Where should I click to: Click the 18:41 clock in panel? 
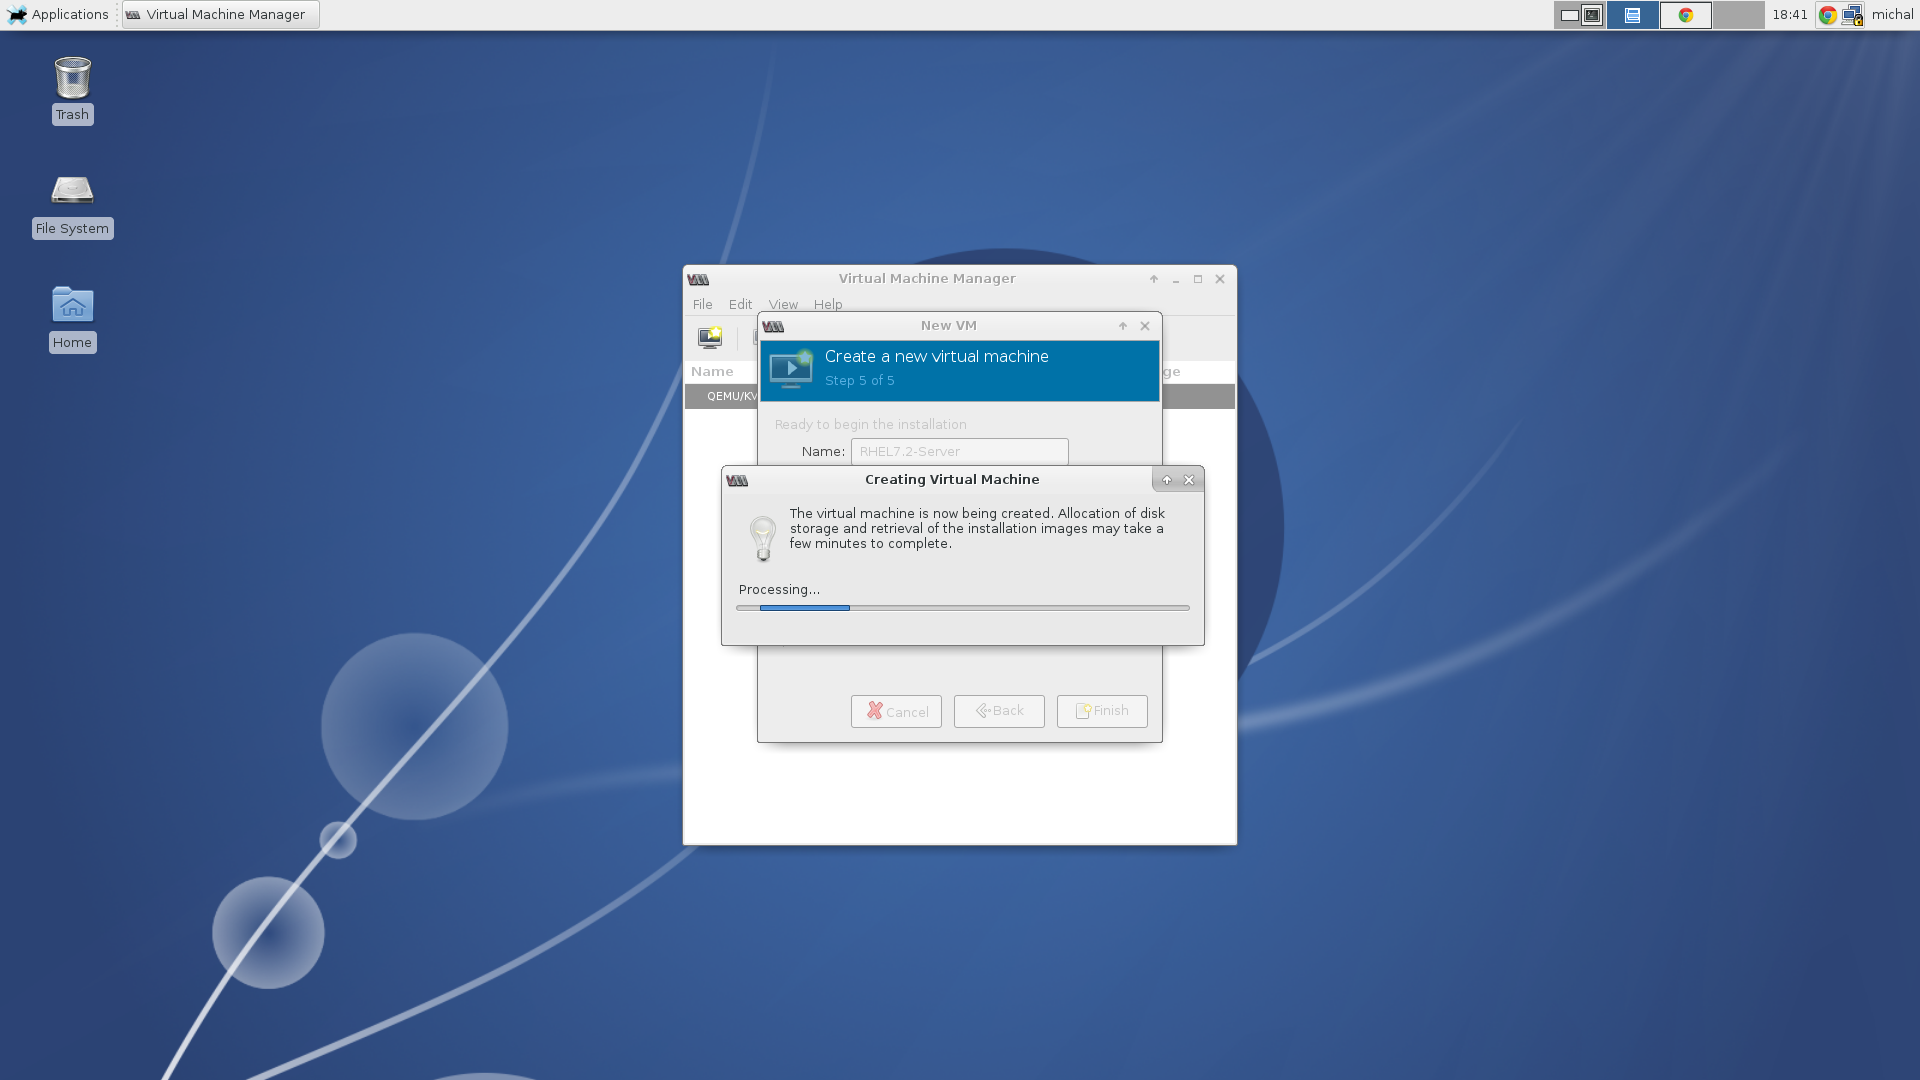coord(1789,14)
